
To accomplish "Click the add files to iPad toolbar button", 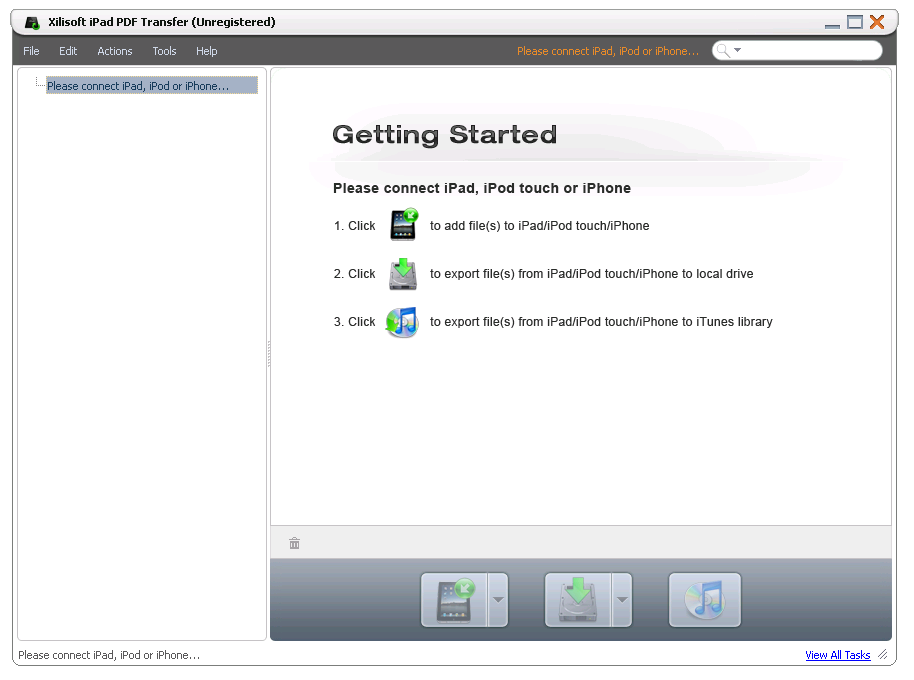I will tap(454, 600).
